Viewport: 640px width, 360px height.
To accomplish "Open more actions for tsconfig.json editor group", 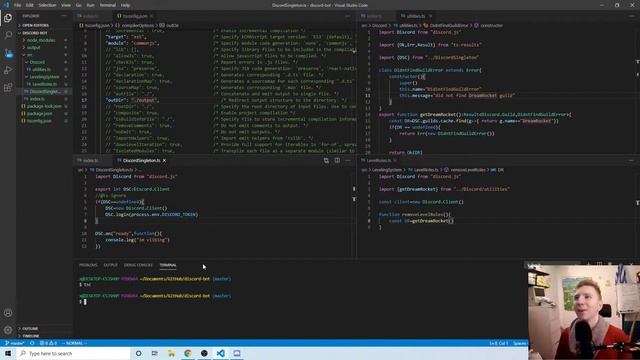I will point(348,16).
